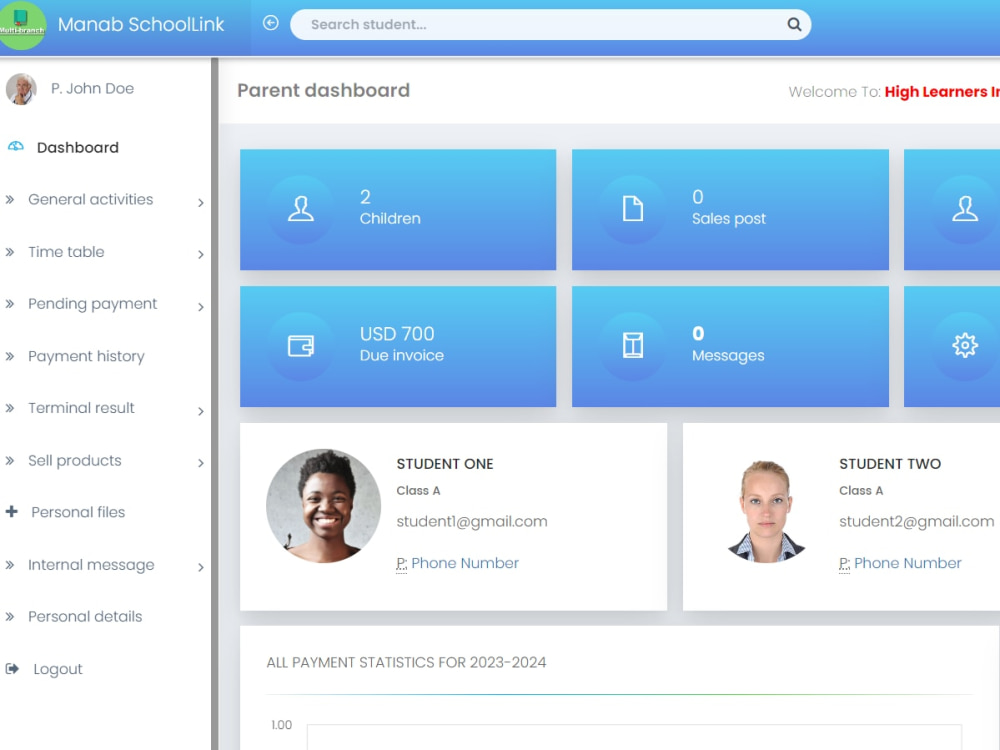Click the Sales post document icon
The height and width of the screenshot is (750, 1000).
coord(633,209)
